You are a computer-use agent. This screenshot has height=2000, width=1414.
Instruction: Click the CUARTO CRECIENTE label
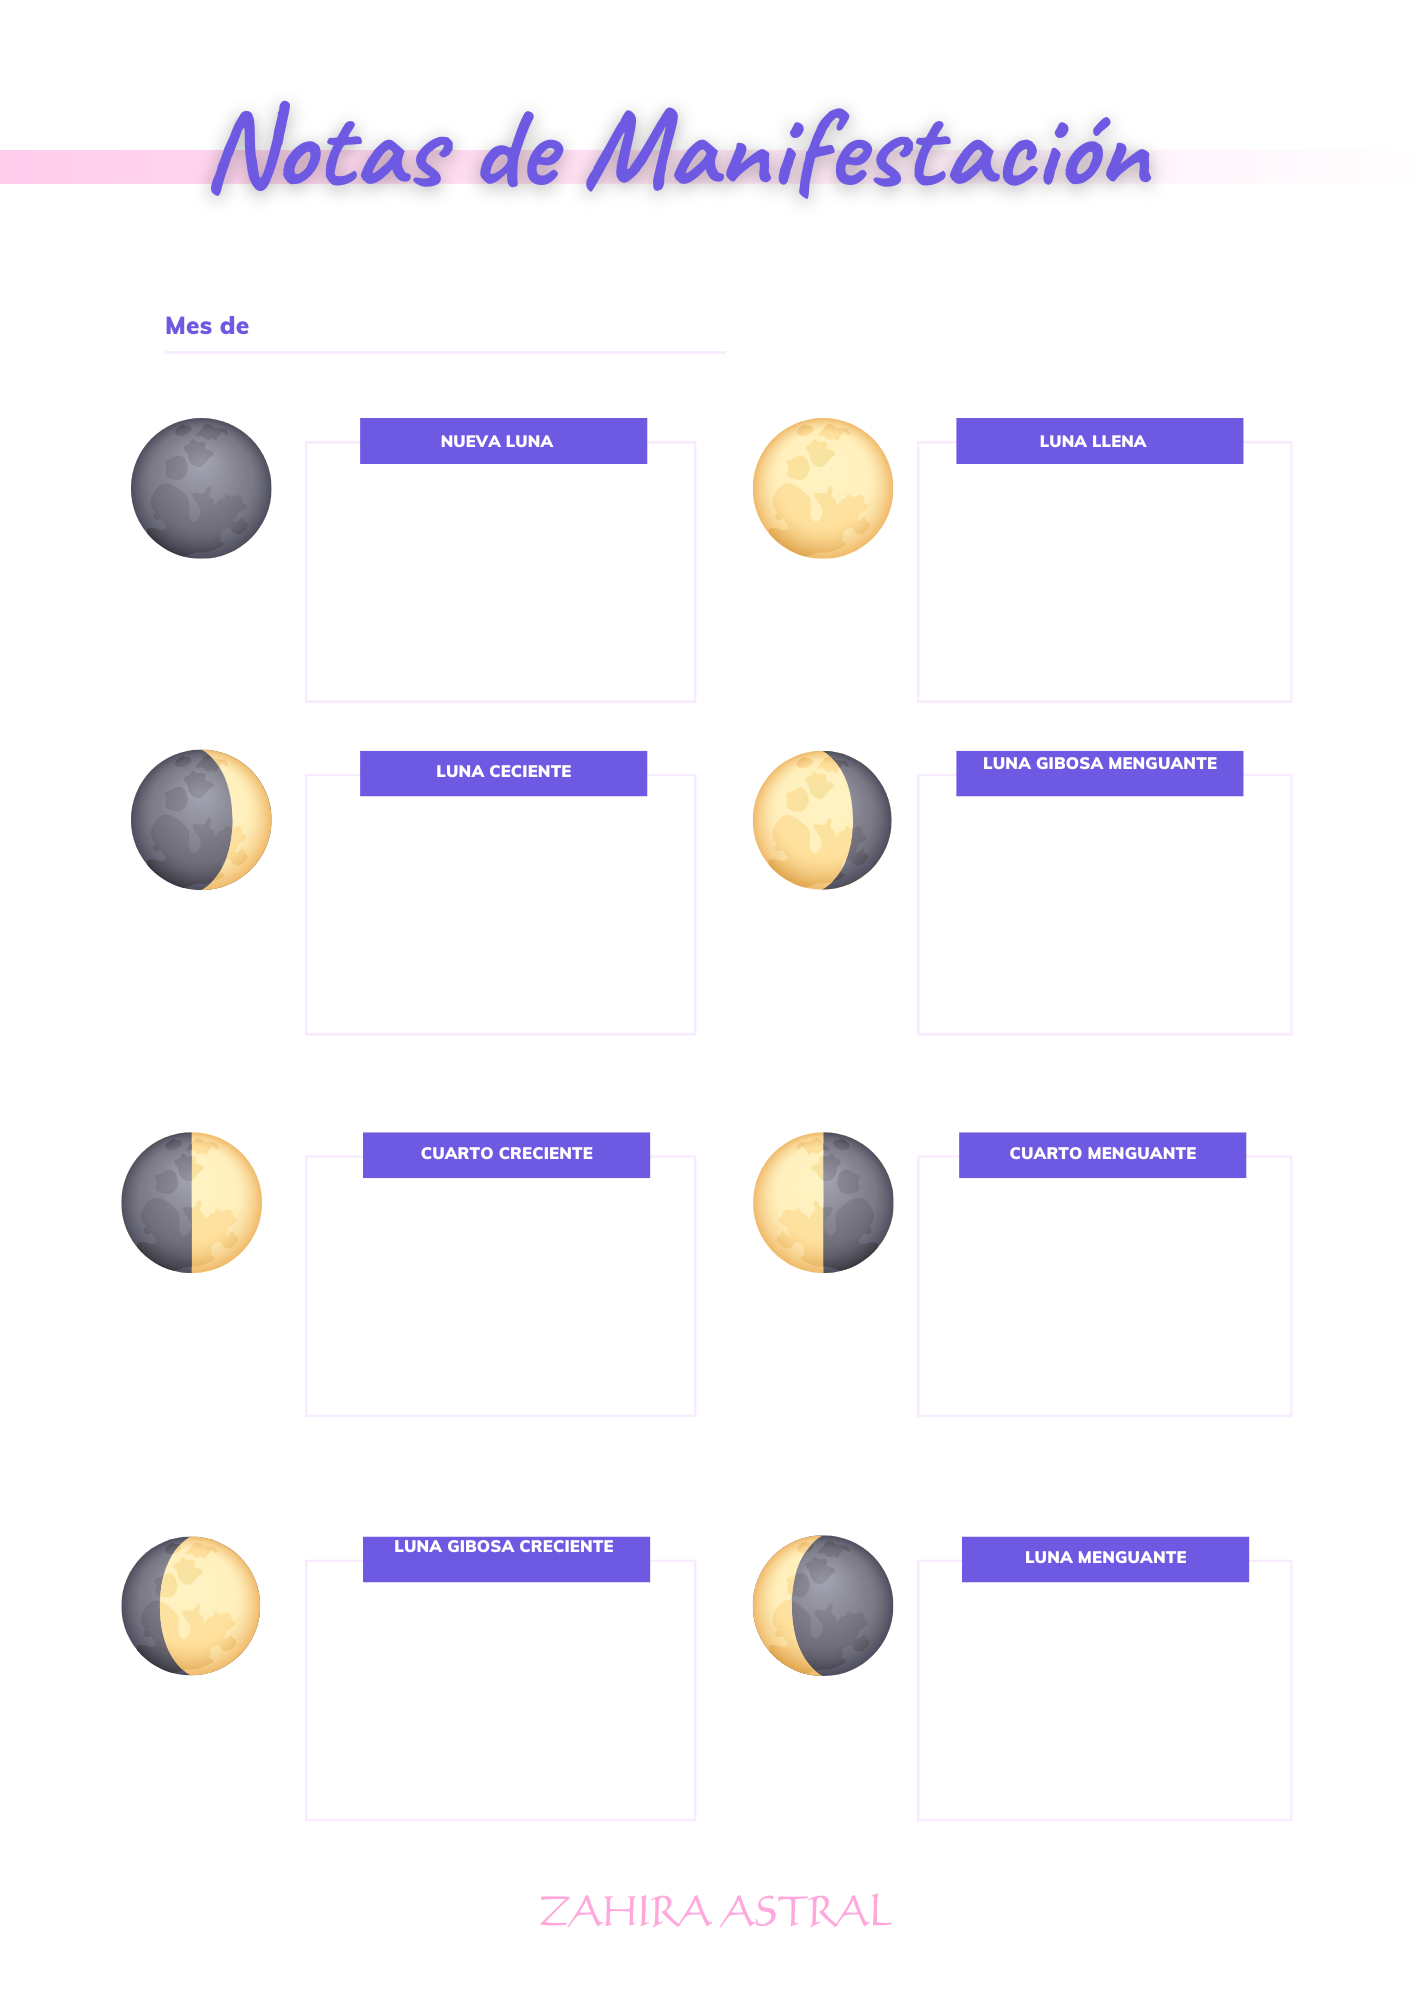coord(506,1155)
